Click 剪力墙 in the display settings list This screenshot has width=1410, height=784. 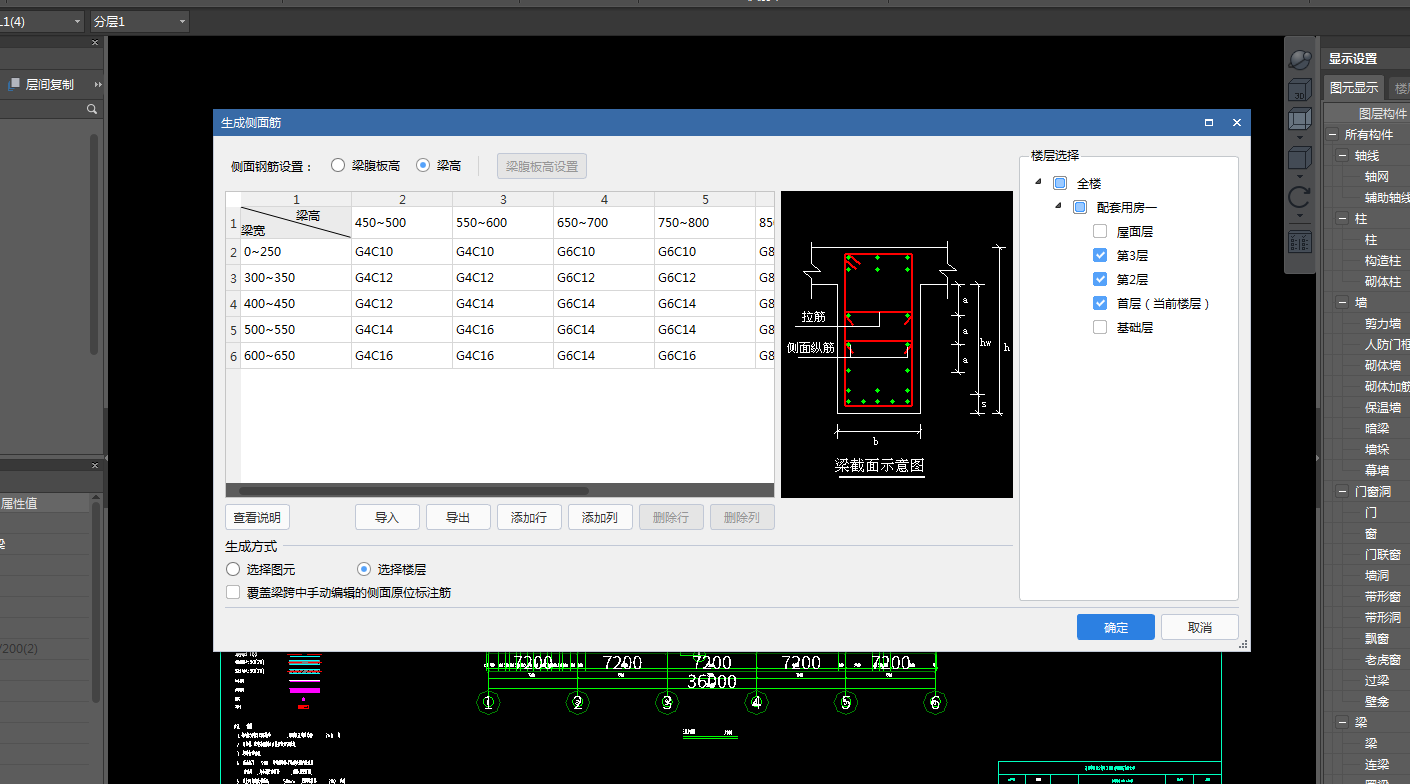pyautogui.click(x=1383, y=324)
